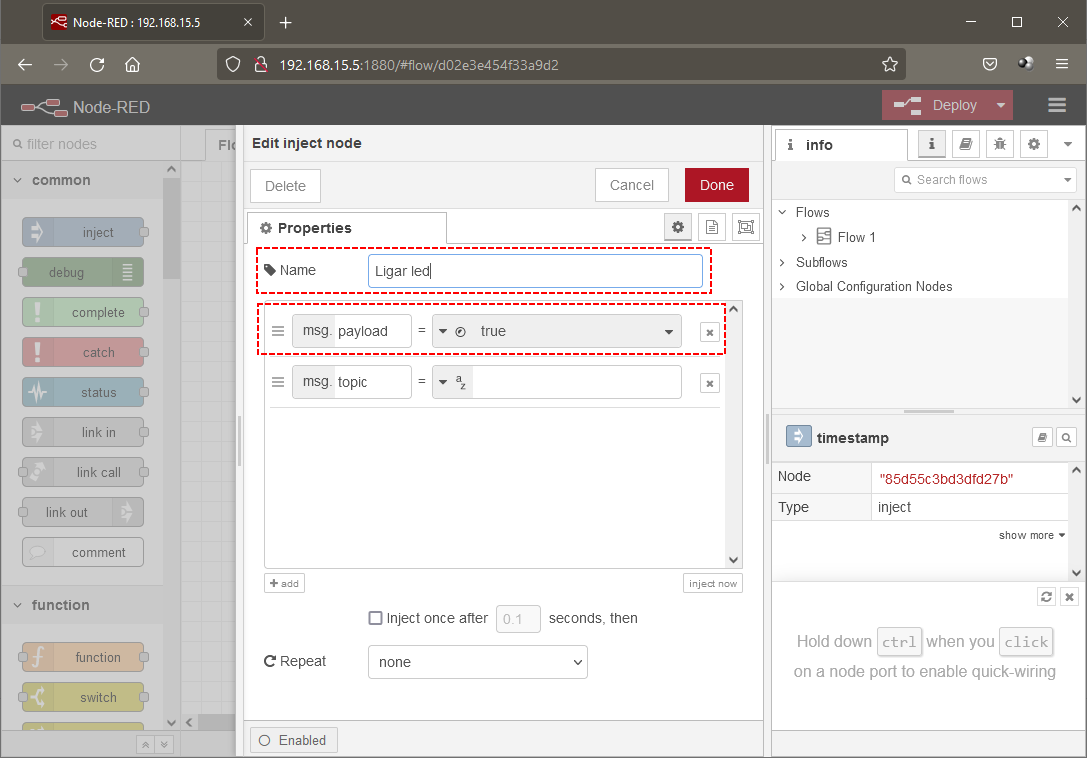Open node description document icon
Image resolution: width=1087 pixels, height=758 pixels.
pyautogui.click(x=712, y=227)
